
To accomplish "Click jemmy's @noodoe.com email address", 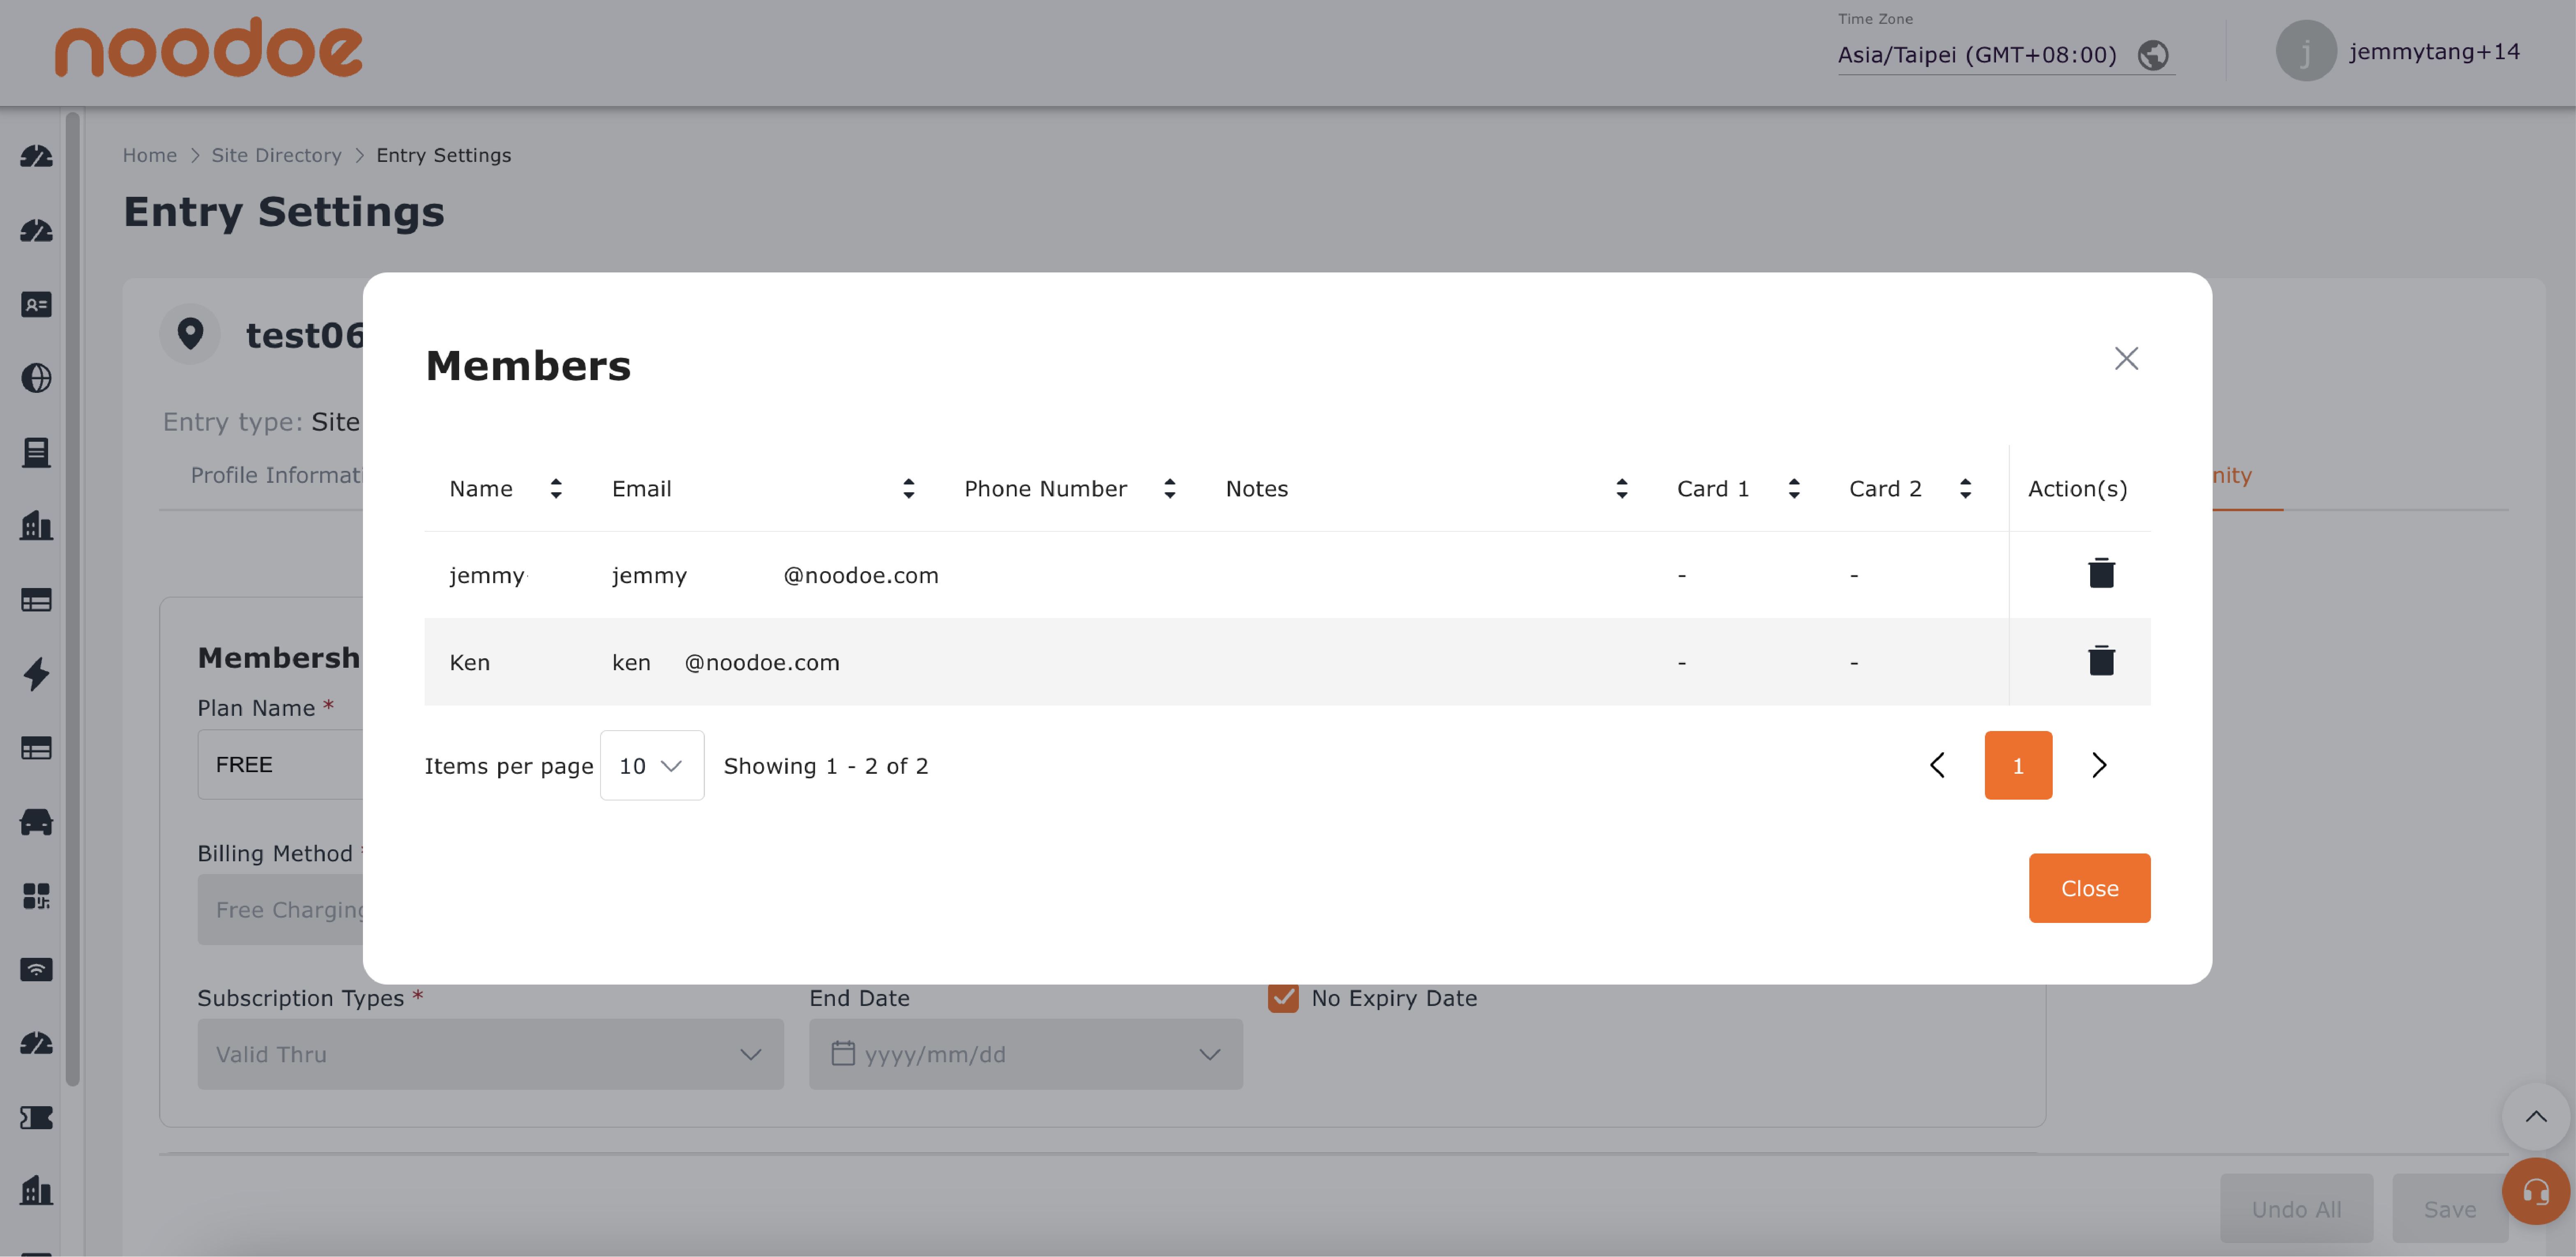I will point(775,576).
